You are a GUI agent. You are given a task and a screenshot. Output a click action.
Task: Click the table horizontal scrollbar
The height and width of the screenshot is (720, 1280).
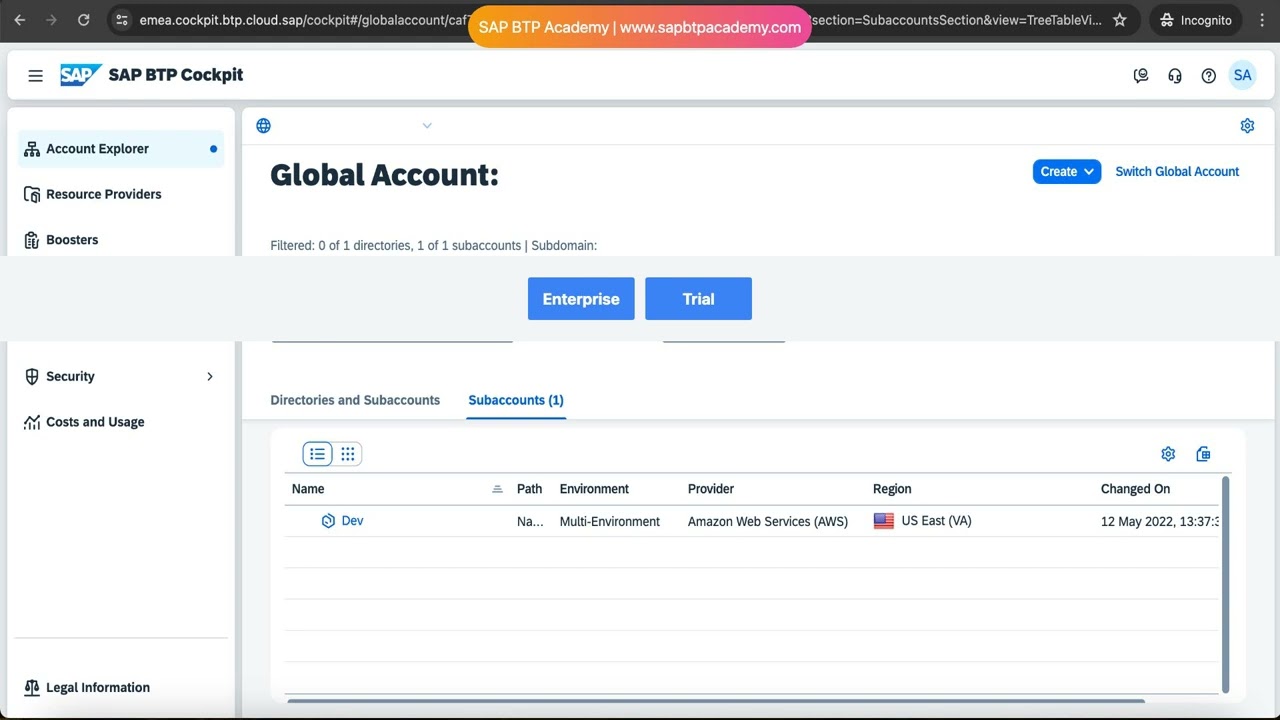716,701
